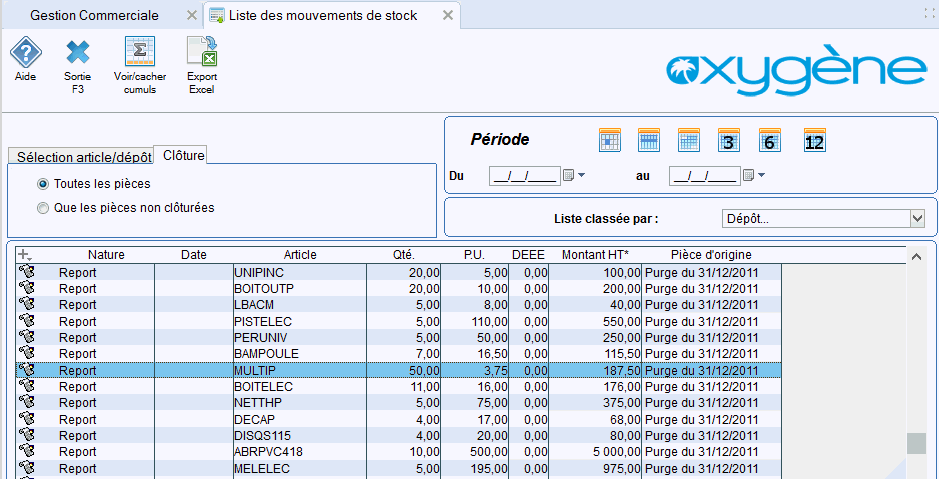This screenshot has height=479, width=939.
Task: Click the row icon for UNIPINC
Action: 26,272
